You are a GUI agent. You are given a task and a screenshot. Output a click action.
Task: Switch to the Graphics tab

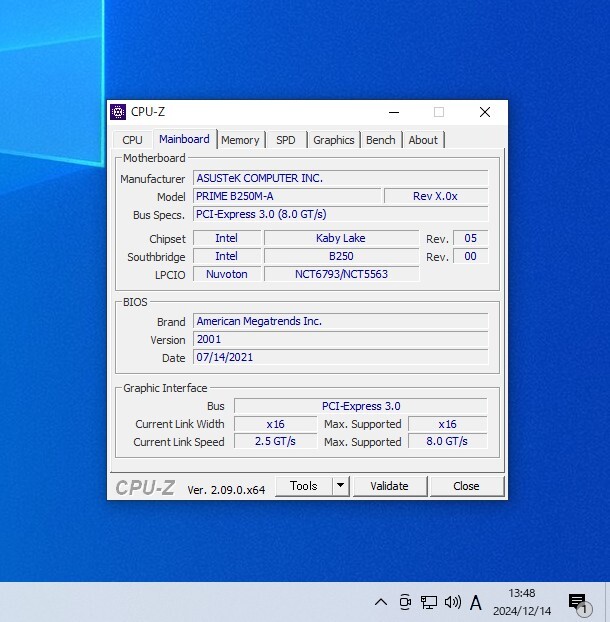pyautogui.click(x=334, y=140)
